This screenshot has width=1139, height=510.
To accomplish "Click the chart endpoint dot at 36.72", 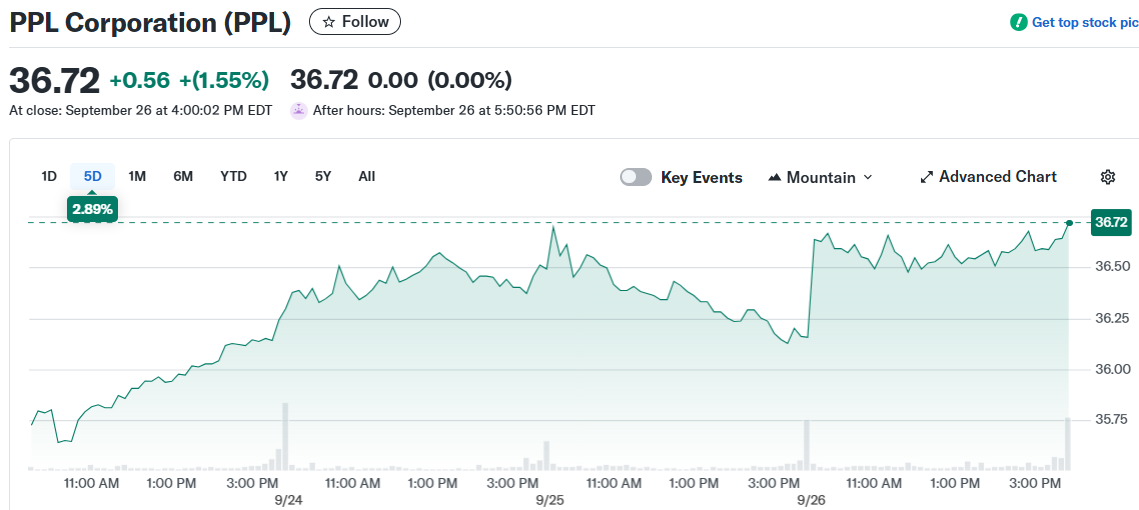I will coord(1069,222).
